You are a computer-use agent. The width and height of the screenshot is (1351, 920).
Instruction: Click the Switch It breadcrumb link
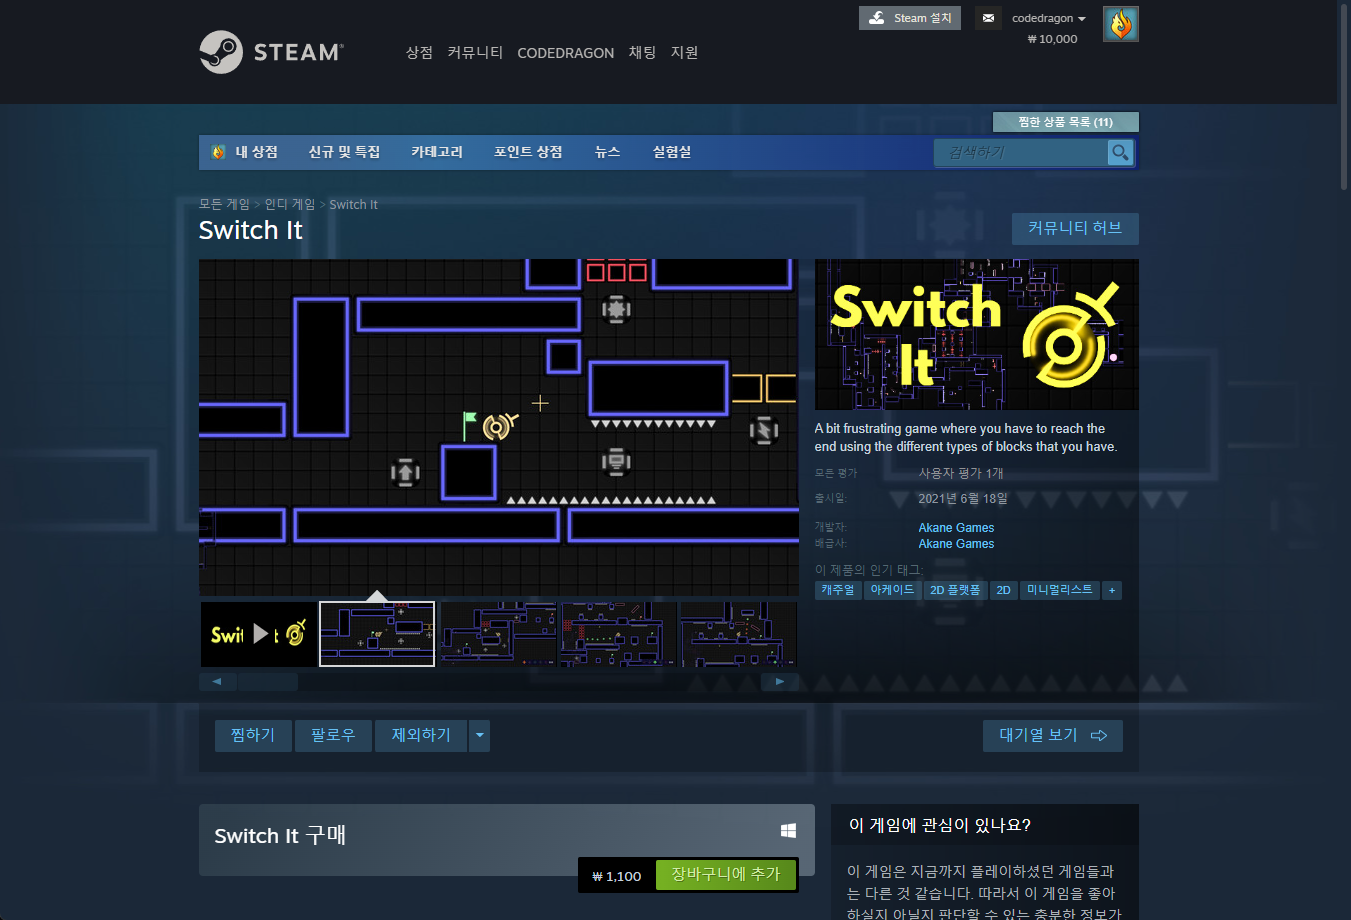tap(353, 204)
